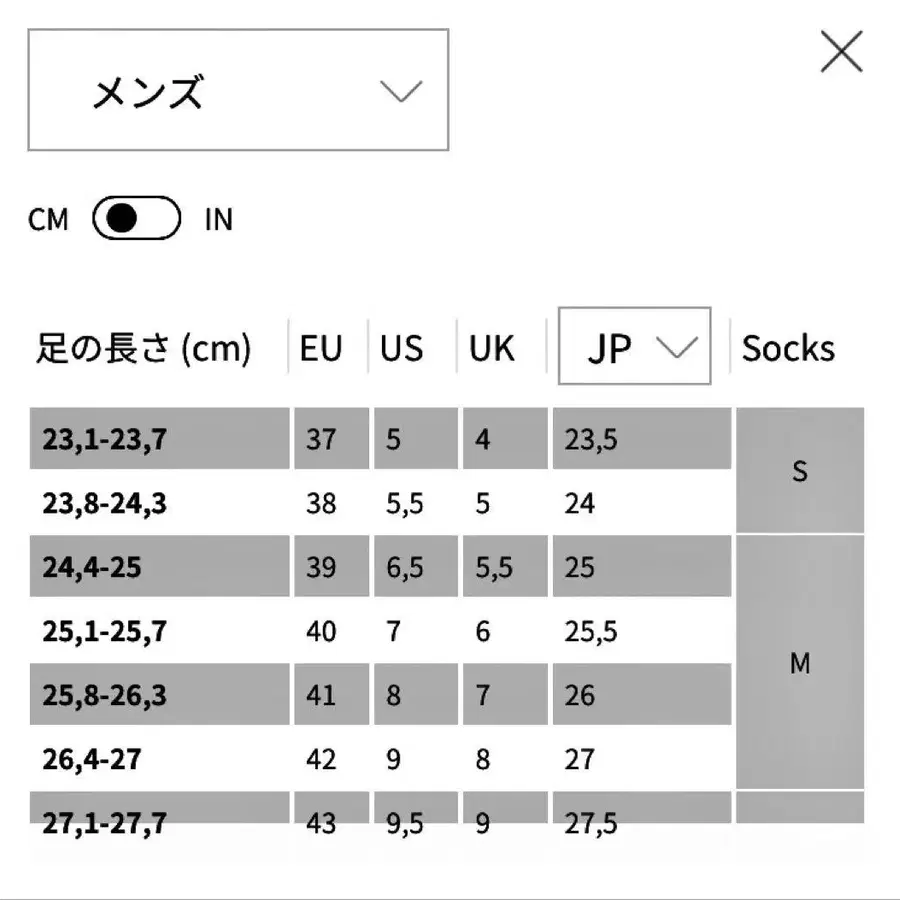This screenshot has width=900, height=900.
Task: Click the chevron in メンズ selector
Action: [401, 92]
